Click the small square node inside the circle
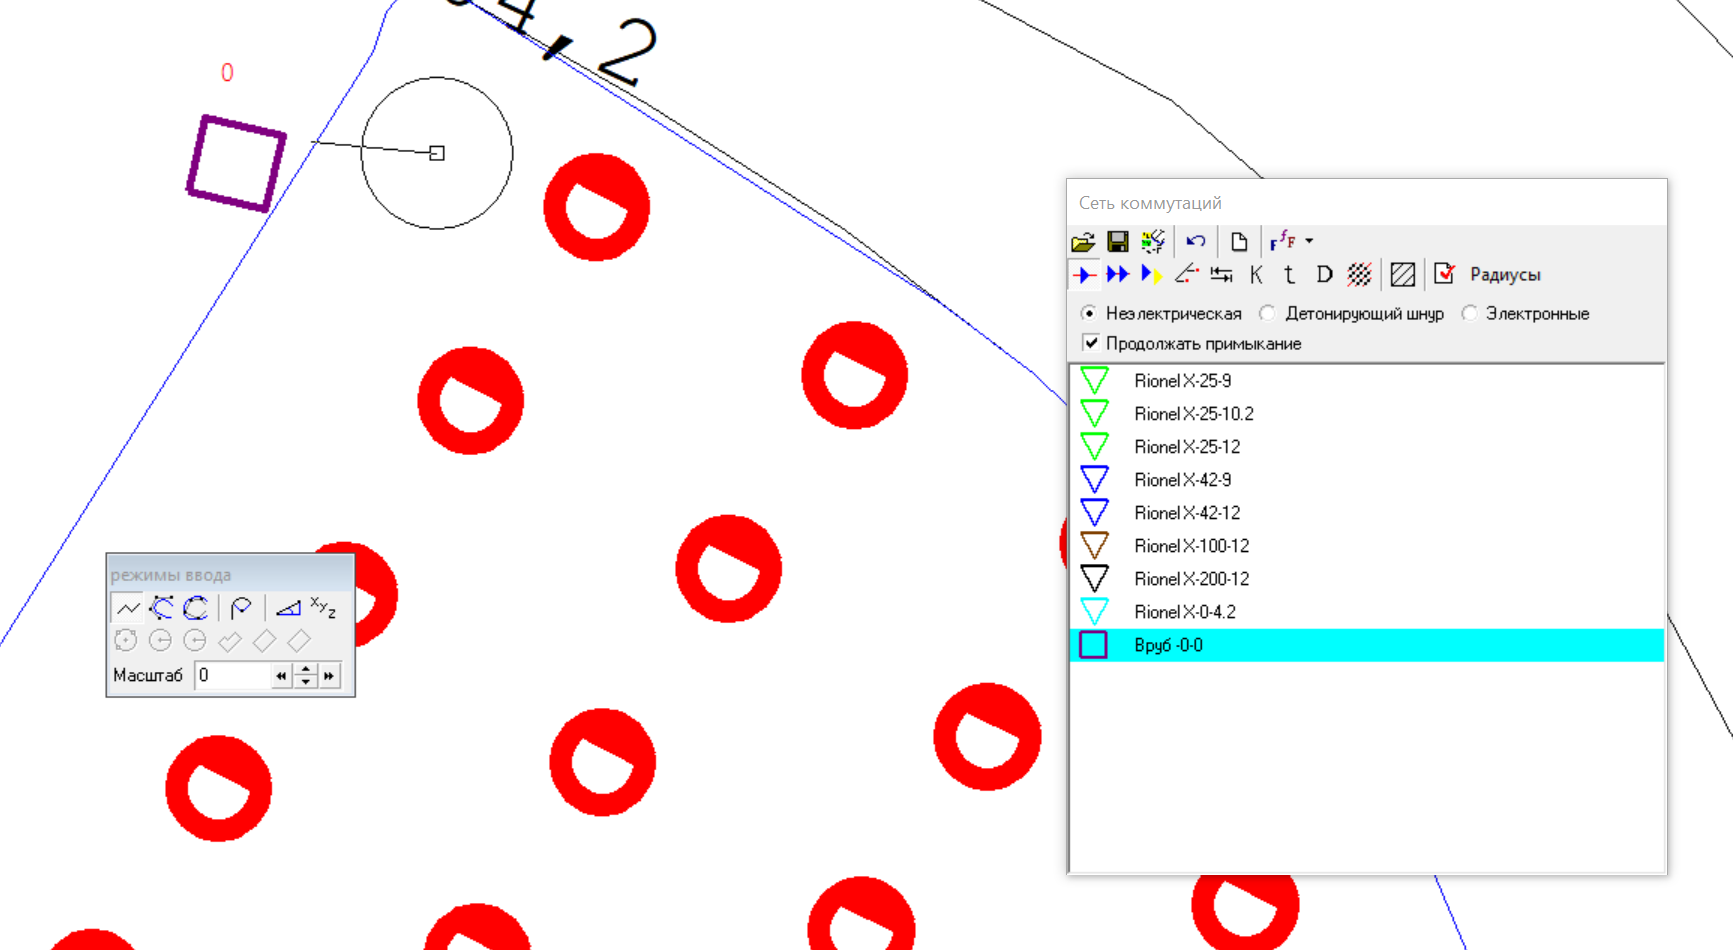This screenshot has height=950, width=1733. pos(437,153)
